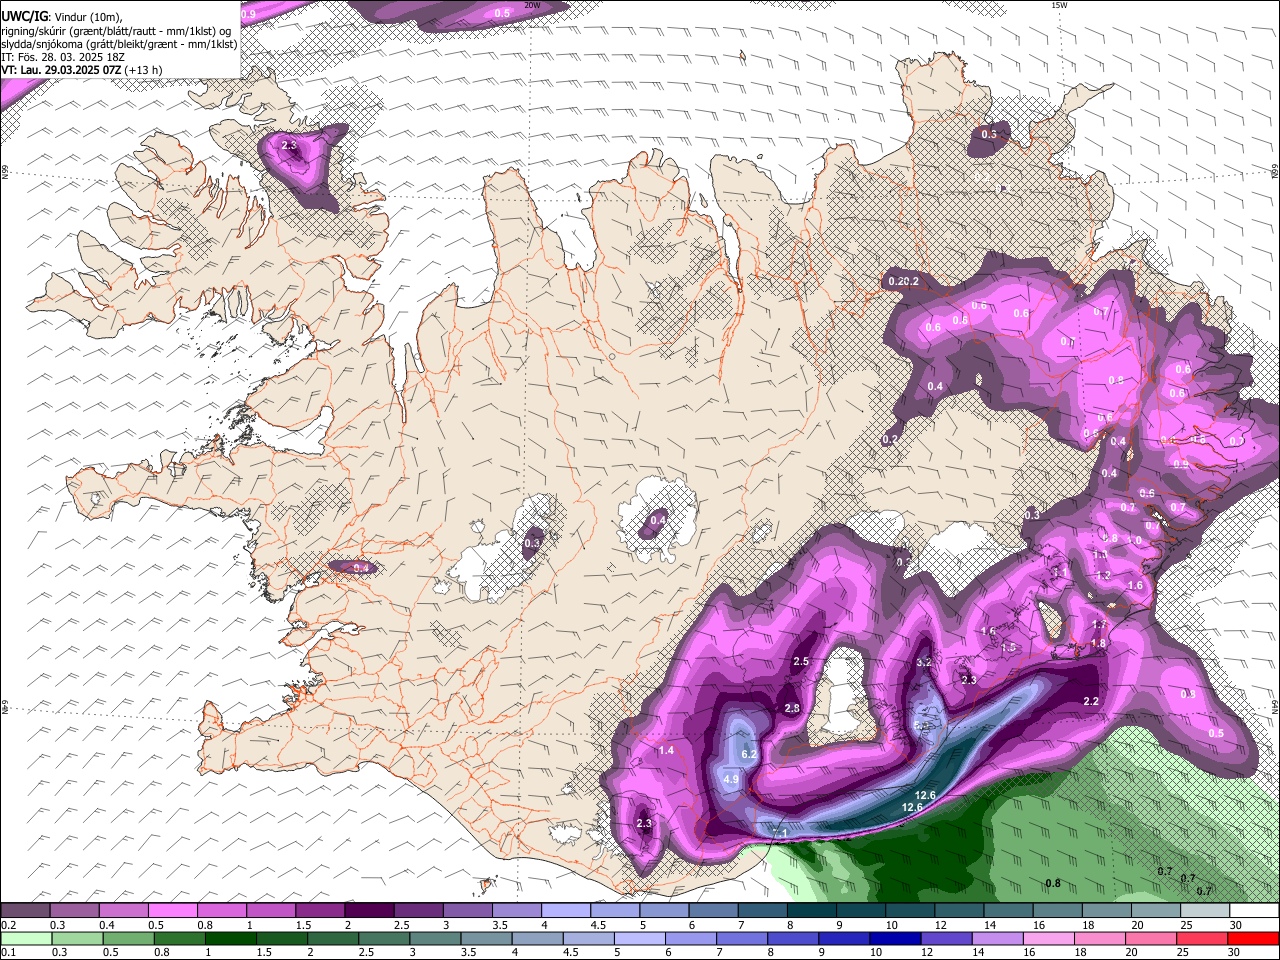This screenshot has height=960, width=1280.
Task: Click the 1.8 precipitation value on the map
Action: click(x=1098, y=643)
